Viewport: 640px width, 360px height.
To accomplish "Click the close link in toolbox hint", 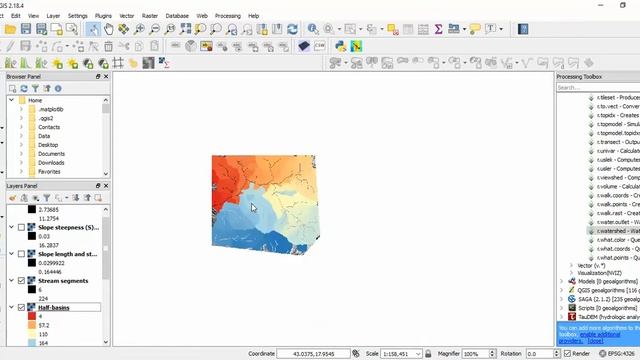I will coord(595,341).
